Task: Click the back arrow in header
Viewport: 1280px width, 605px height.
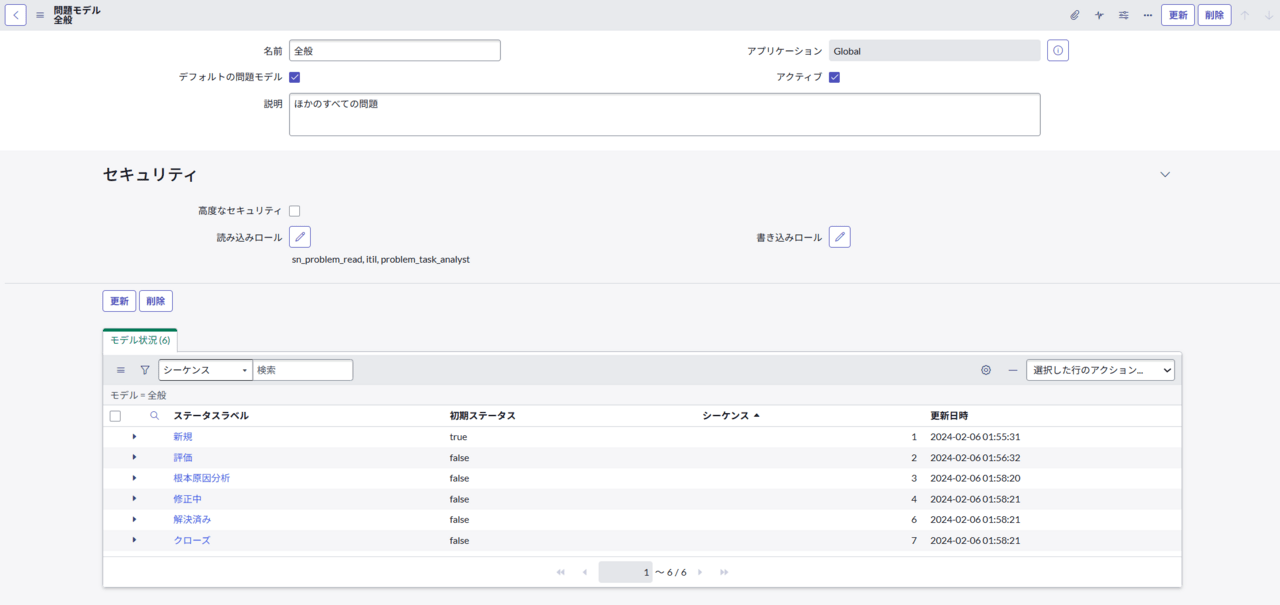Action: coord(17,15)
